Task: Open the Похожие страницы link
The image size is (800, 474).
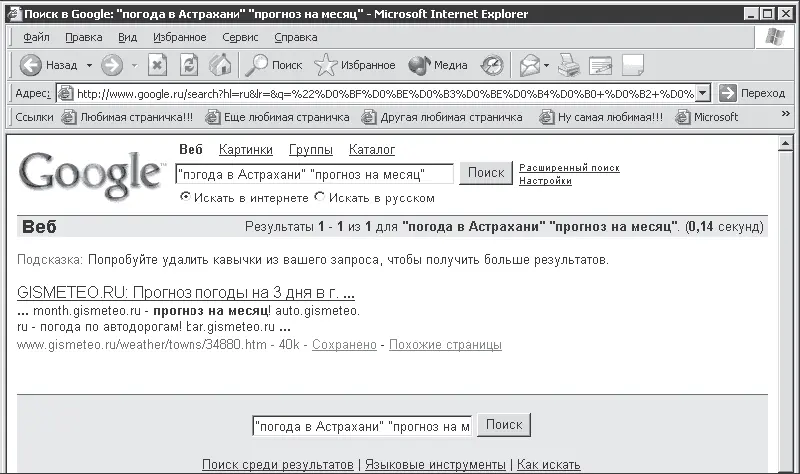Action: (x=445, y=345)
